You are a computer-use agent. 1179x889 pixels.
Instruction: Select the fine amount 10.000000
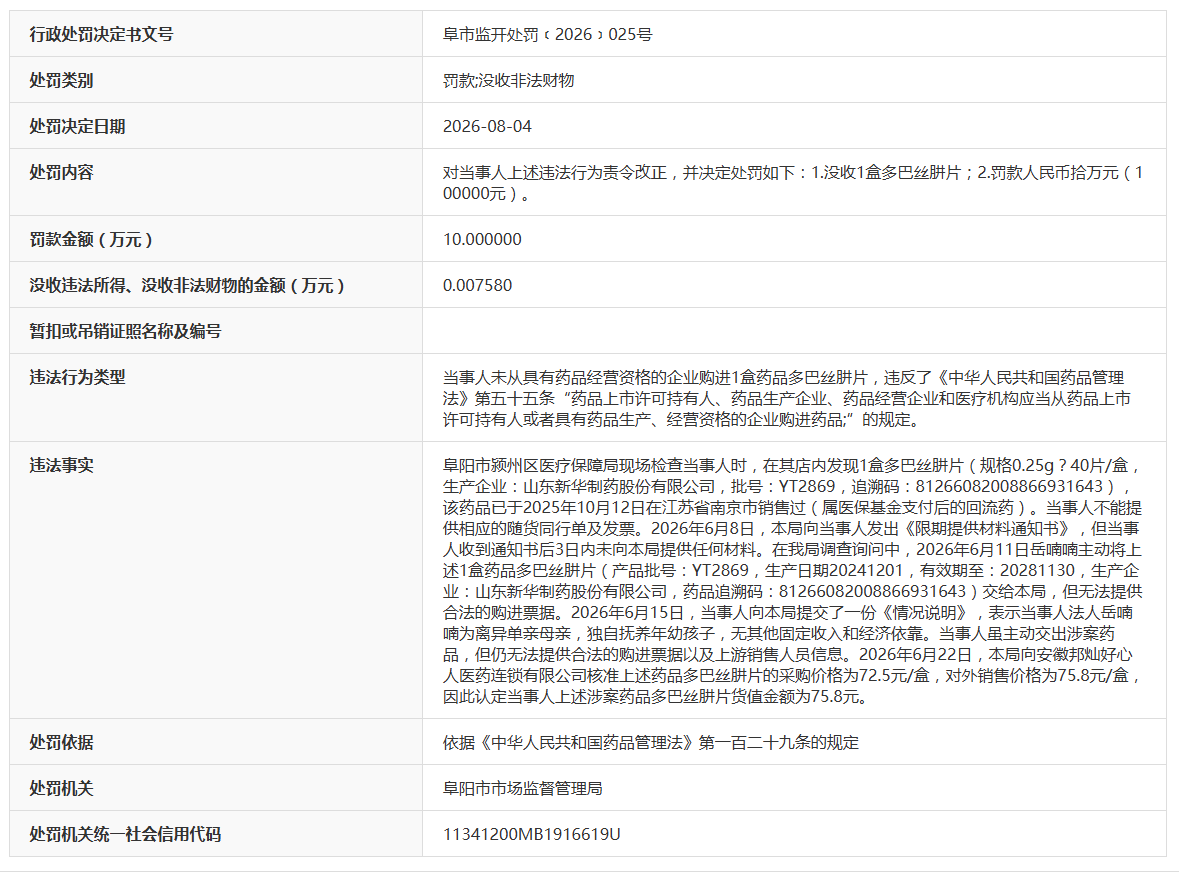482,240
